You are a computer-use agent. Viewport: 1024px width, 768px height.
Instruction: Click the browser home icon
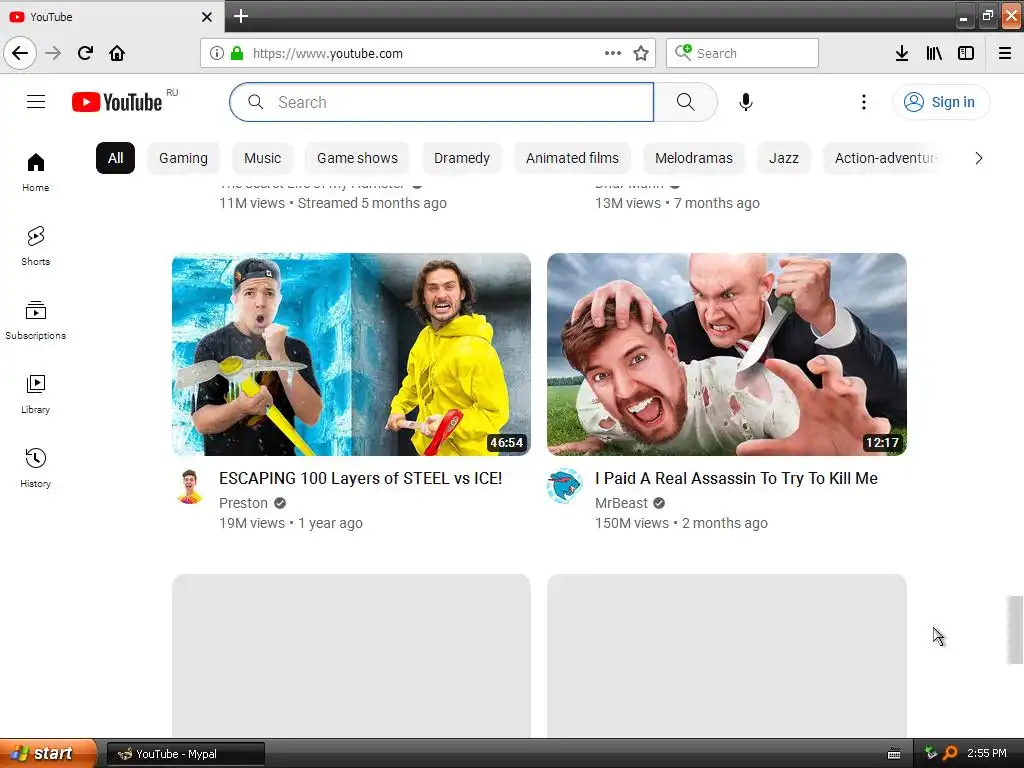(117, 53)
